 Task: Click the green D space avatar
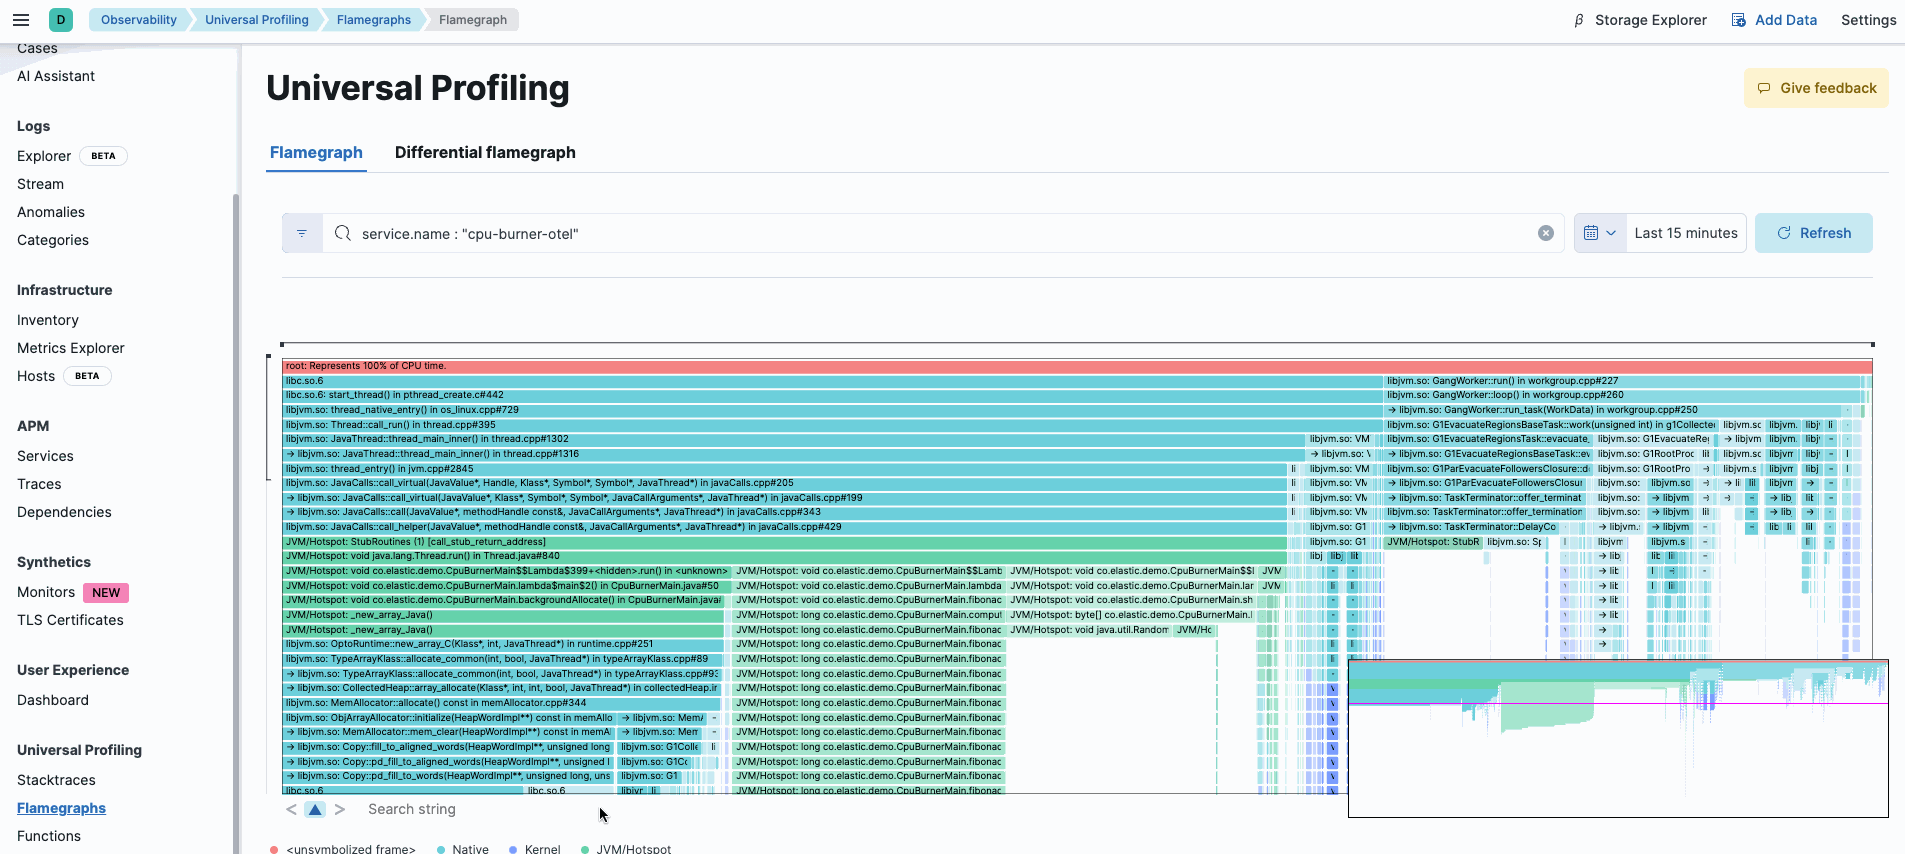[61, 20]
